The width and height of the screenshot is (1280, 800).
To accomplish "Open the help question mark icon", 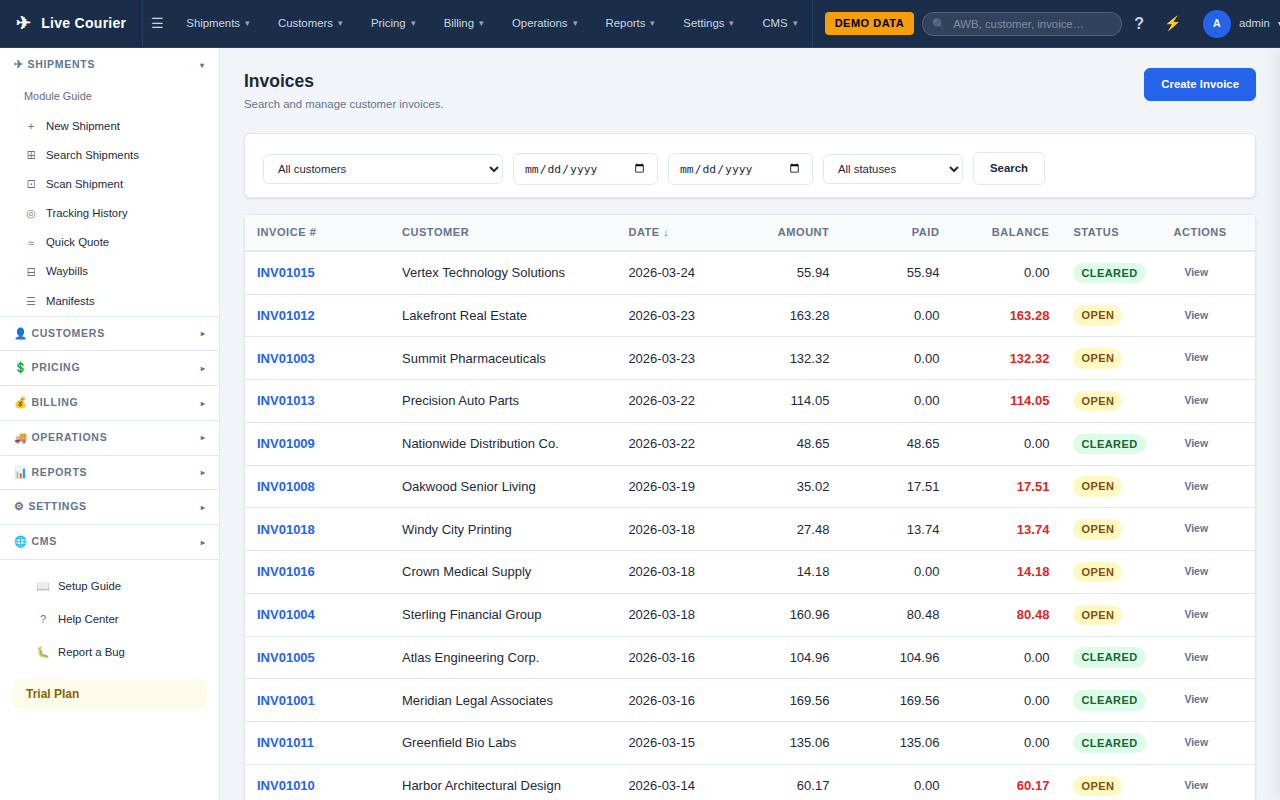I will [1138, 23].
